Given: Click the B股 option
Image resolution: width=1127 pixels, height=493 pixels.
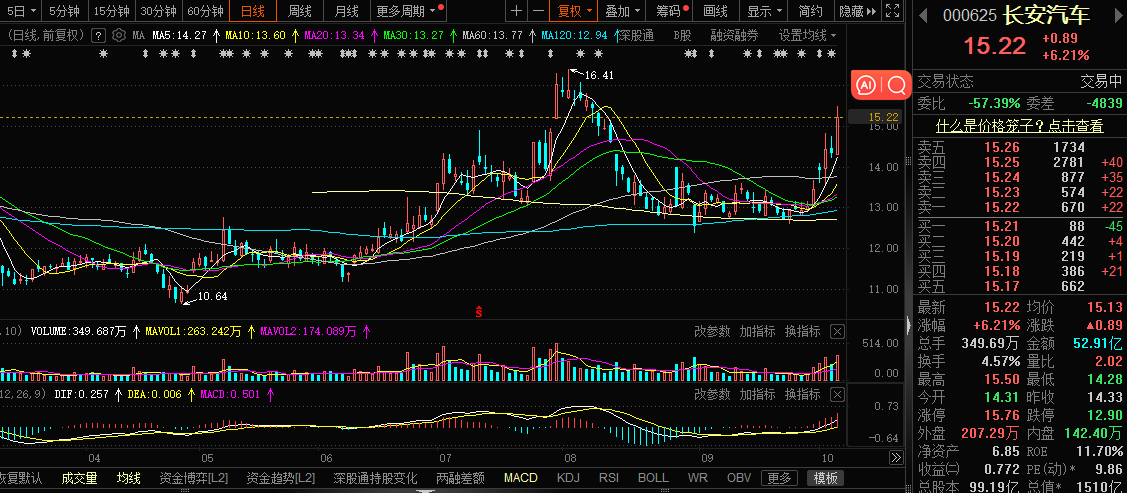Looking at the screenshot, I should click(x=682, y=35).
